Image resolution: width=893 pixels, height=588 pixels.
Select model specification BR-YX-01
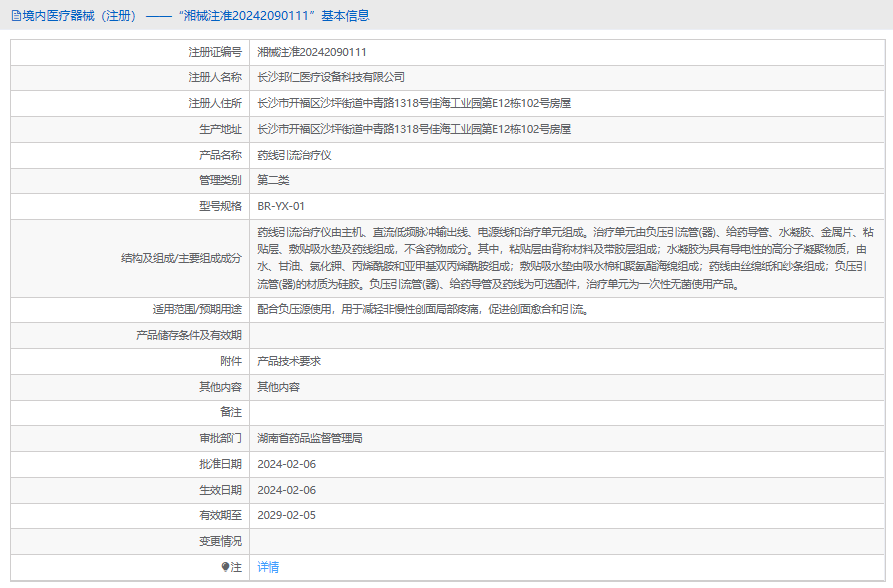pyautogui.click(x=281, y=206)
